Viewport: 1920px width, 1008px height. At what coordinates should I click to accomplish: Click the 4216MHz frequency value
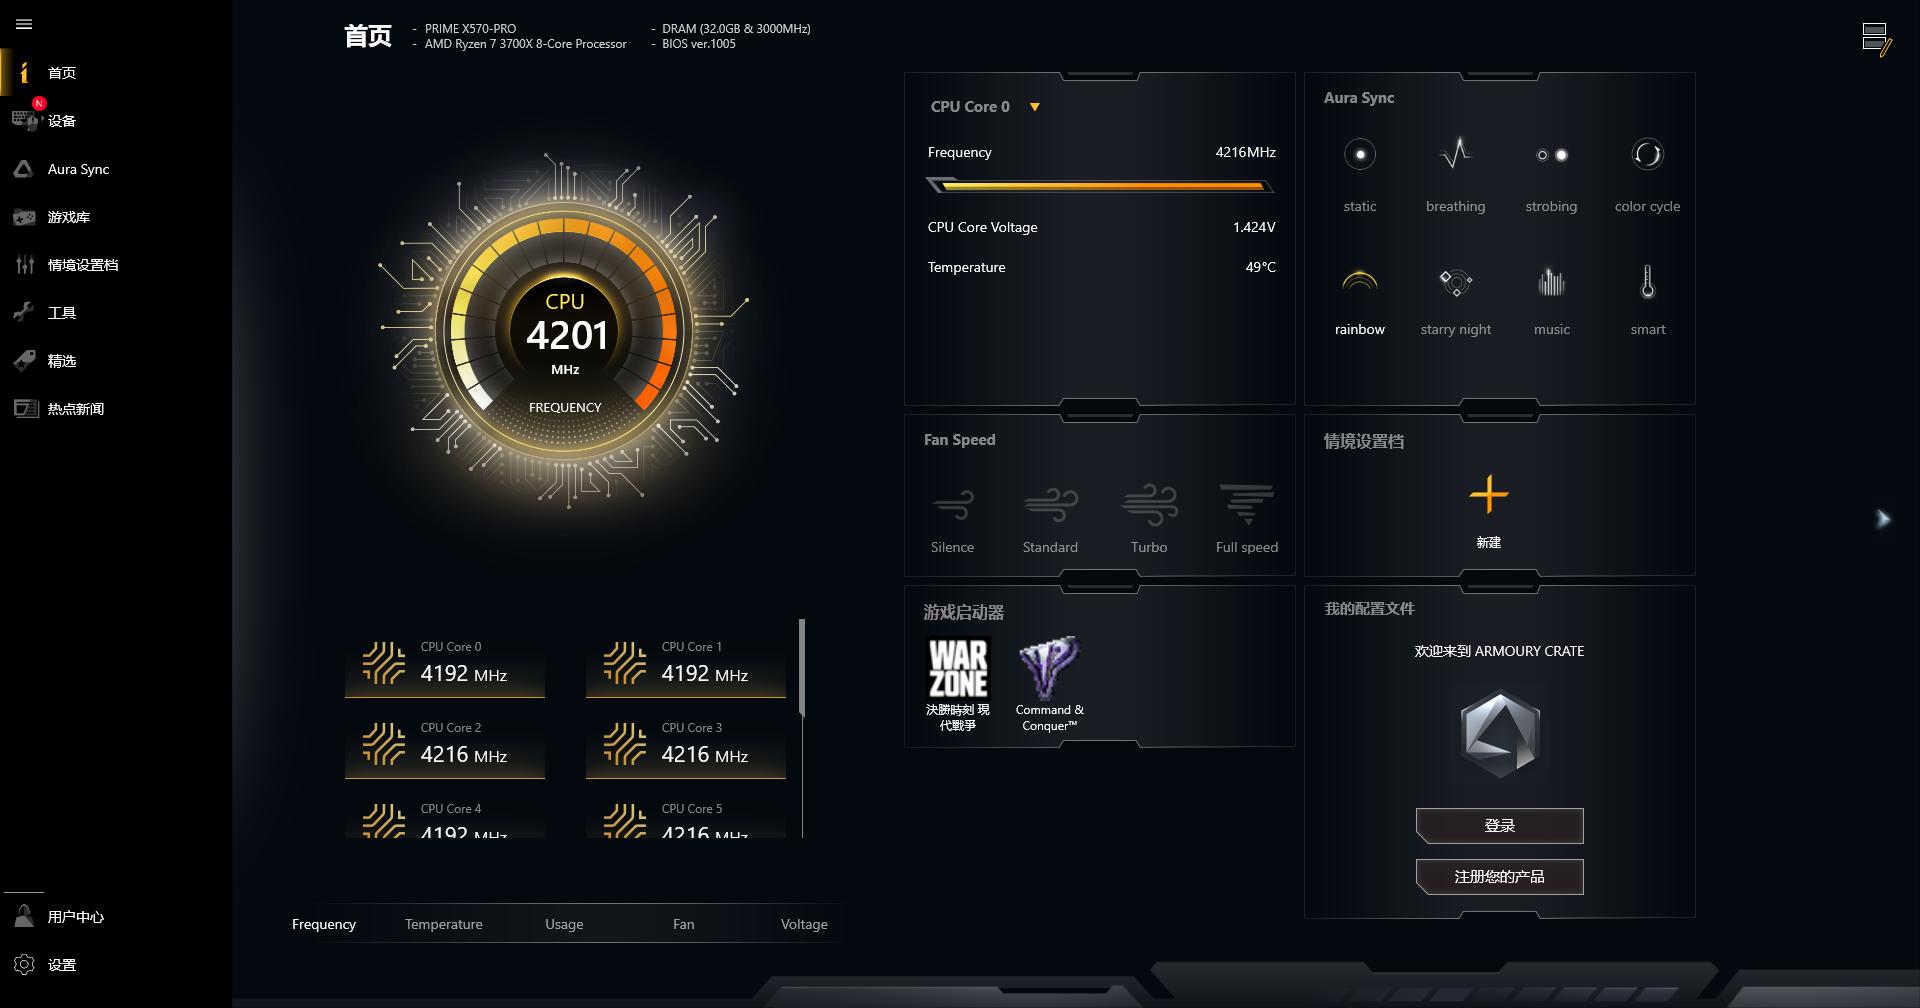pyautogui.click(x=1245, y=152)
